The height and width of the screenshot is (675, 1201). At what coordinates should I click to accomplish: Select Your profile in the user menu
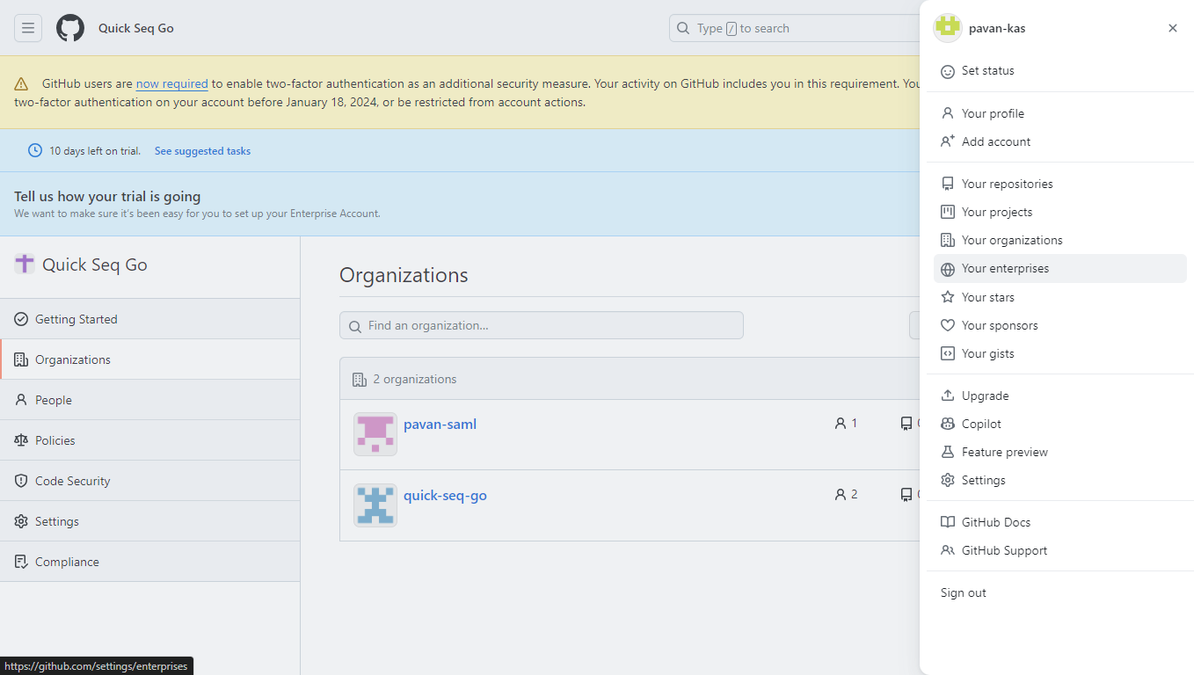[x=1060, y=114]
